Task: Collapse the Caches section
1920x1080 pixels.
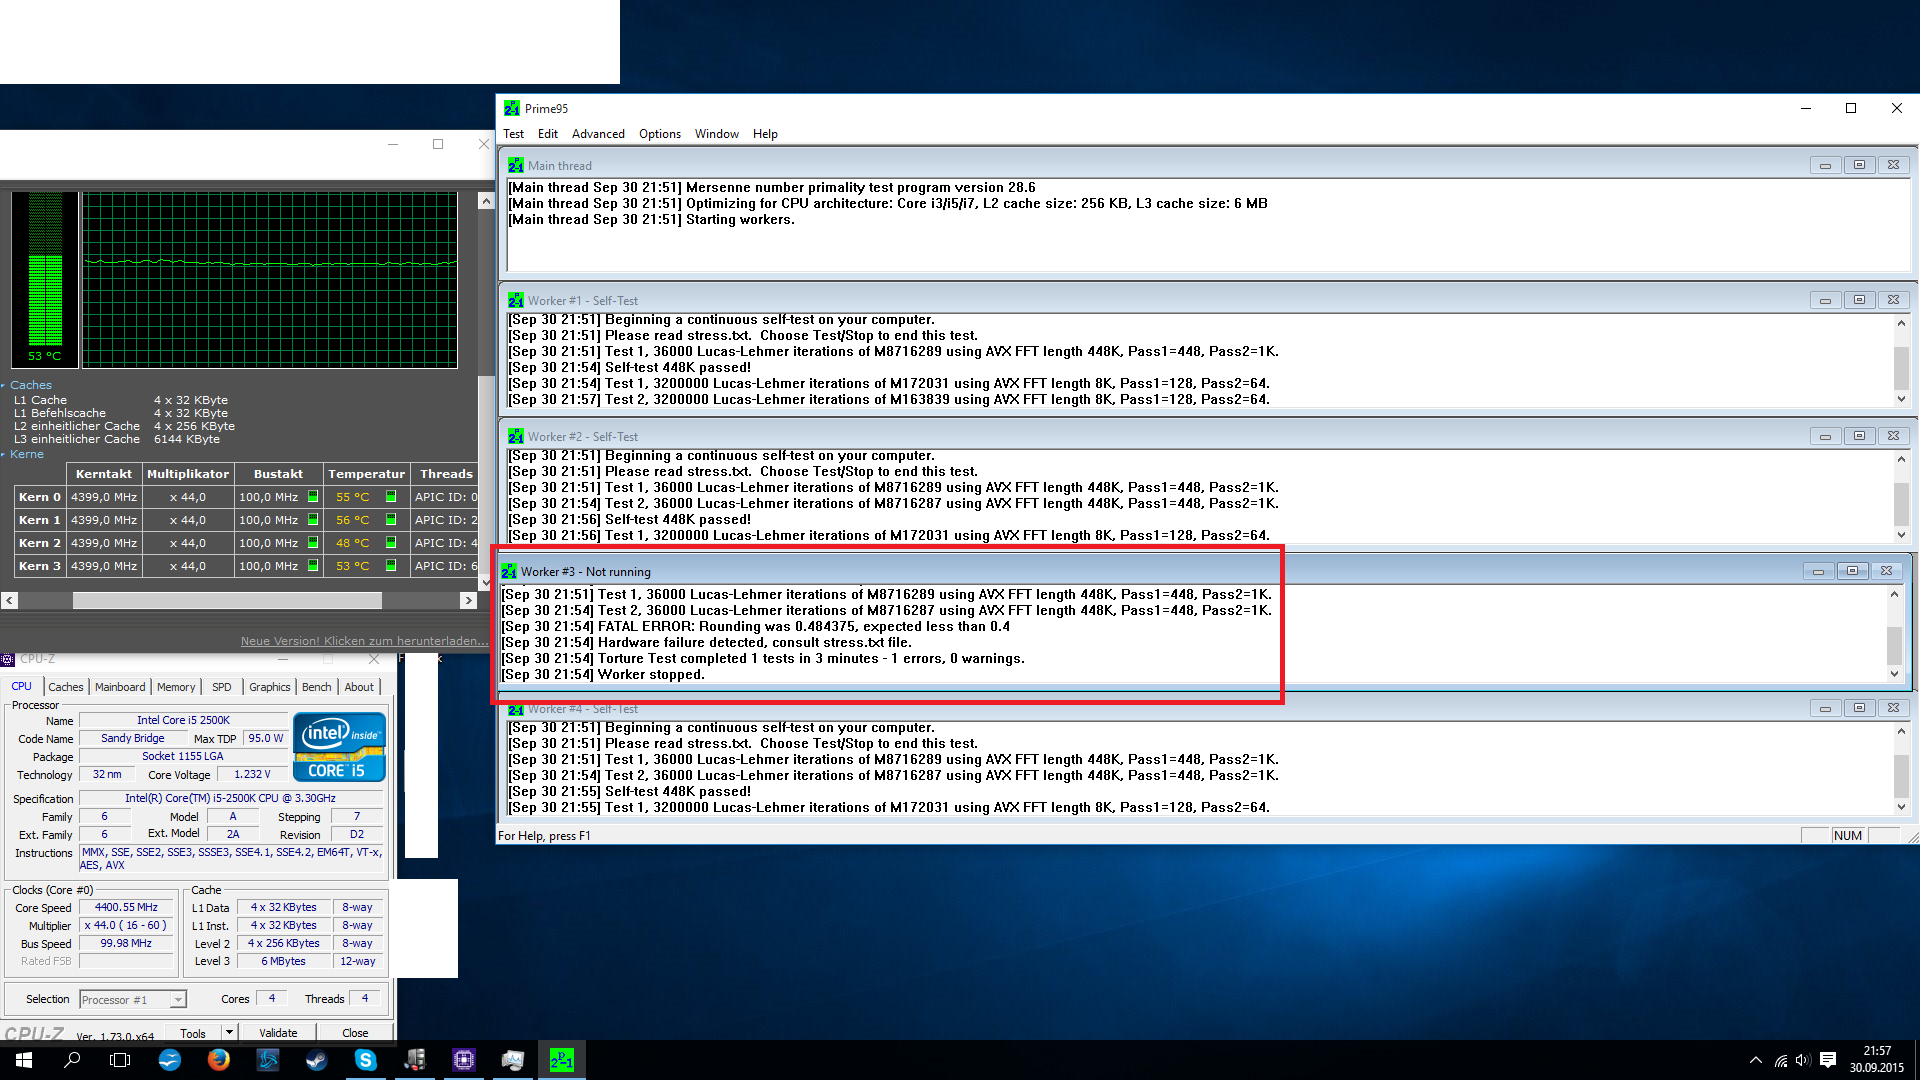Action: 30,385
